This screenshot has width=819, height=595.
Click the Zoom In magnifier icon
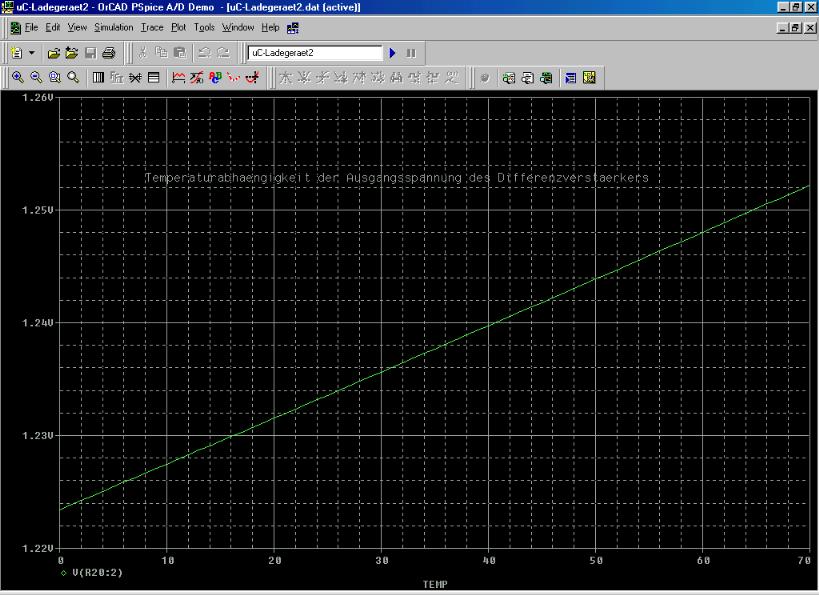pos(18,78)
